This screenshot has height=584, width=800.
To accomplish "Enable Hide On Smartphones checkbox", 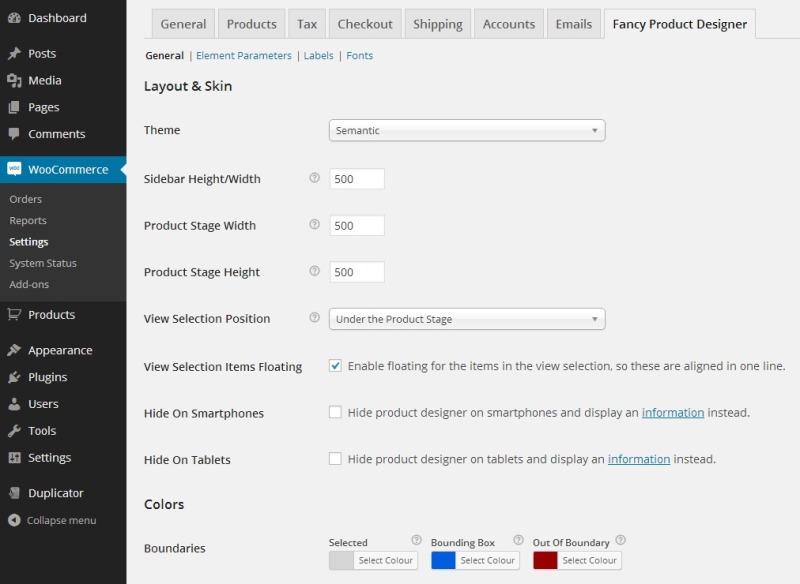I will [x=335, y=412].
